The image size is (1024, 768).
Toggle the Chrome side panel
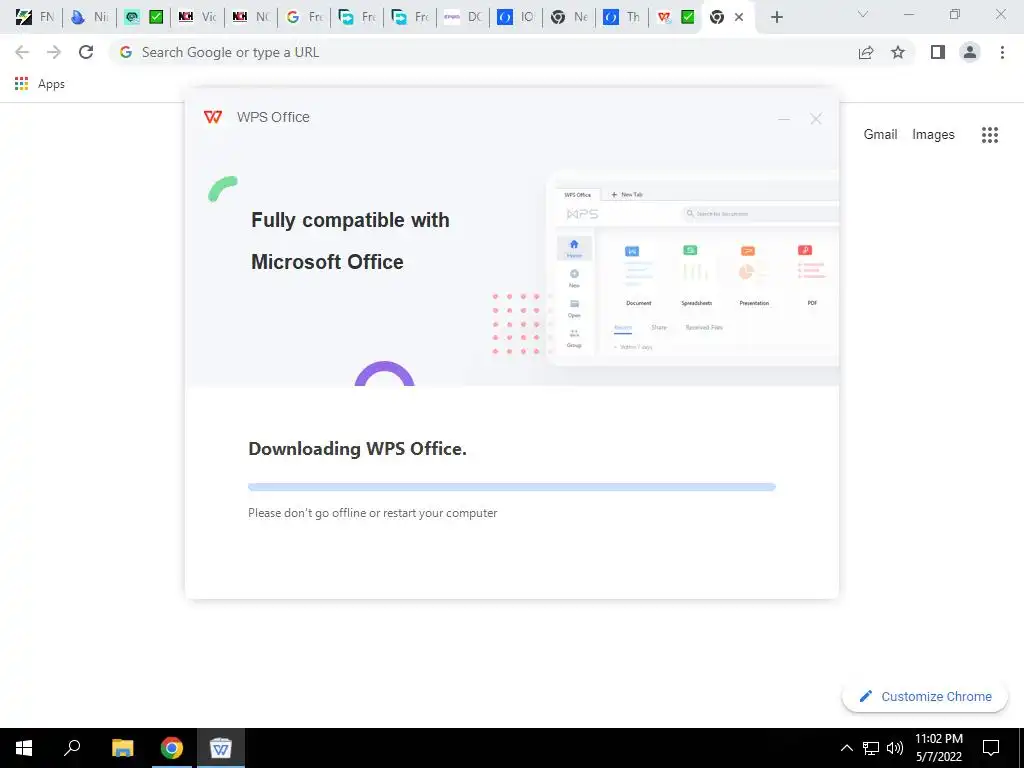point(938,52)
